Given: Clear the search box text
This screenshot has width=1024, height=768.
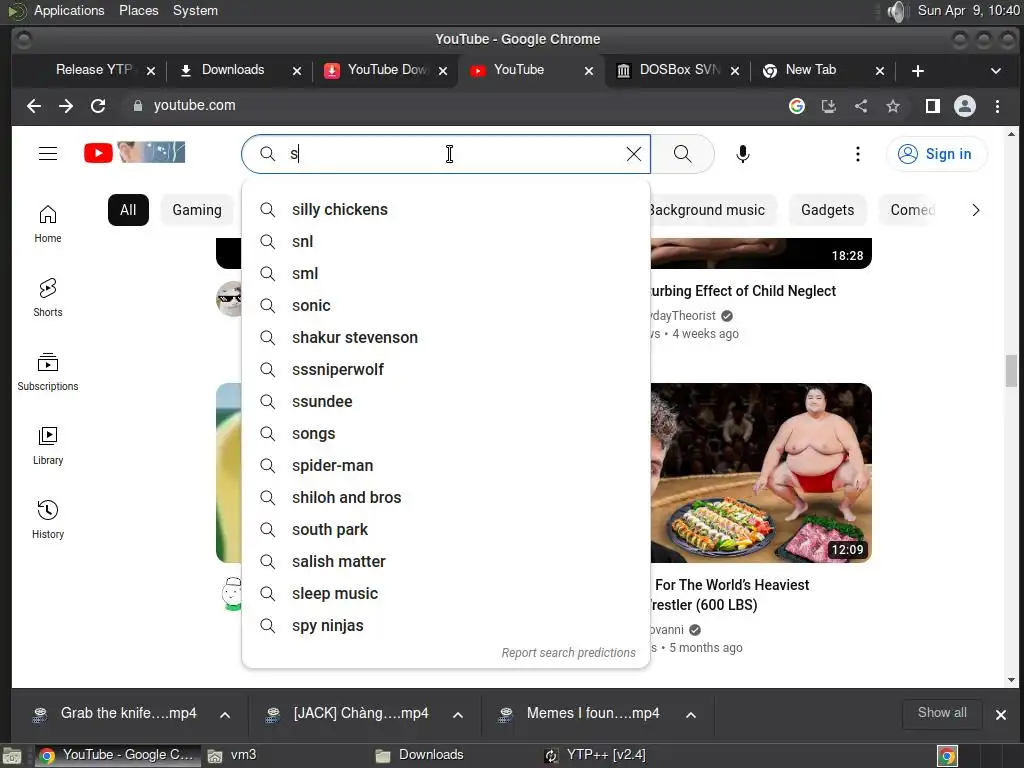Looking at the screenshot, I should (633, 154).
